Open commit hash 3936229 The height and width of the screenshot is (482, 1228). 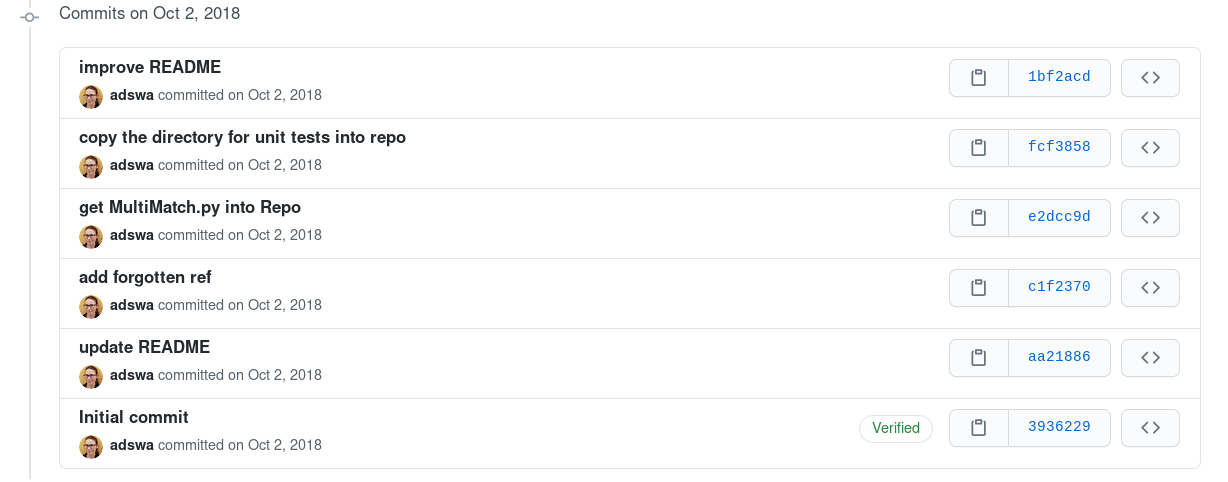(1059, 428)
